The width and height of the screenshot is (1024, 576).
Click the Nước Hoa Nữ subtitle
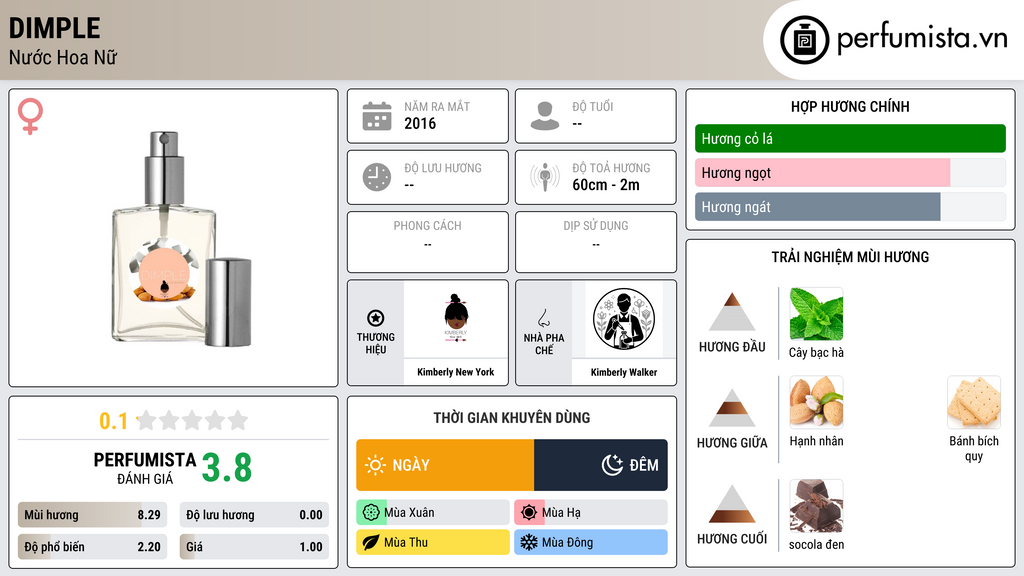pos(63,57)
